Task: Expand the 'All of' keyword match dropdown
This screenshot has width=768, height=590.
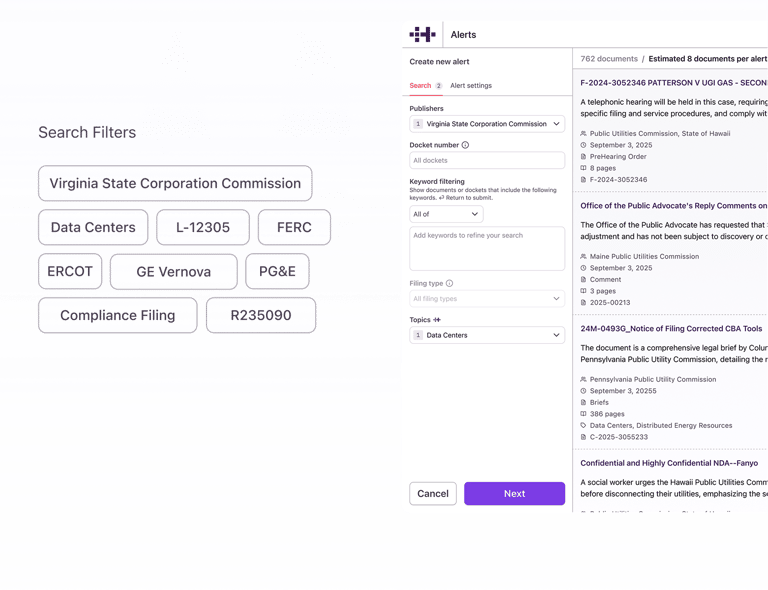Action: tap(446, 214)
